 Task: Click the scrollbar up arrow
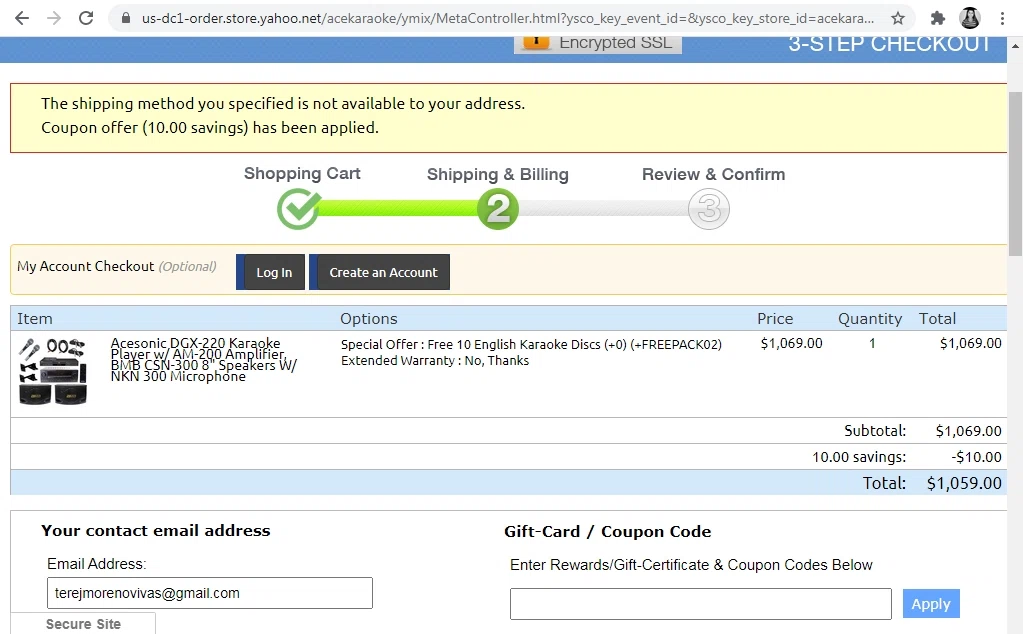pyautogui.click(x=1015, y=46)
